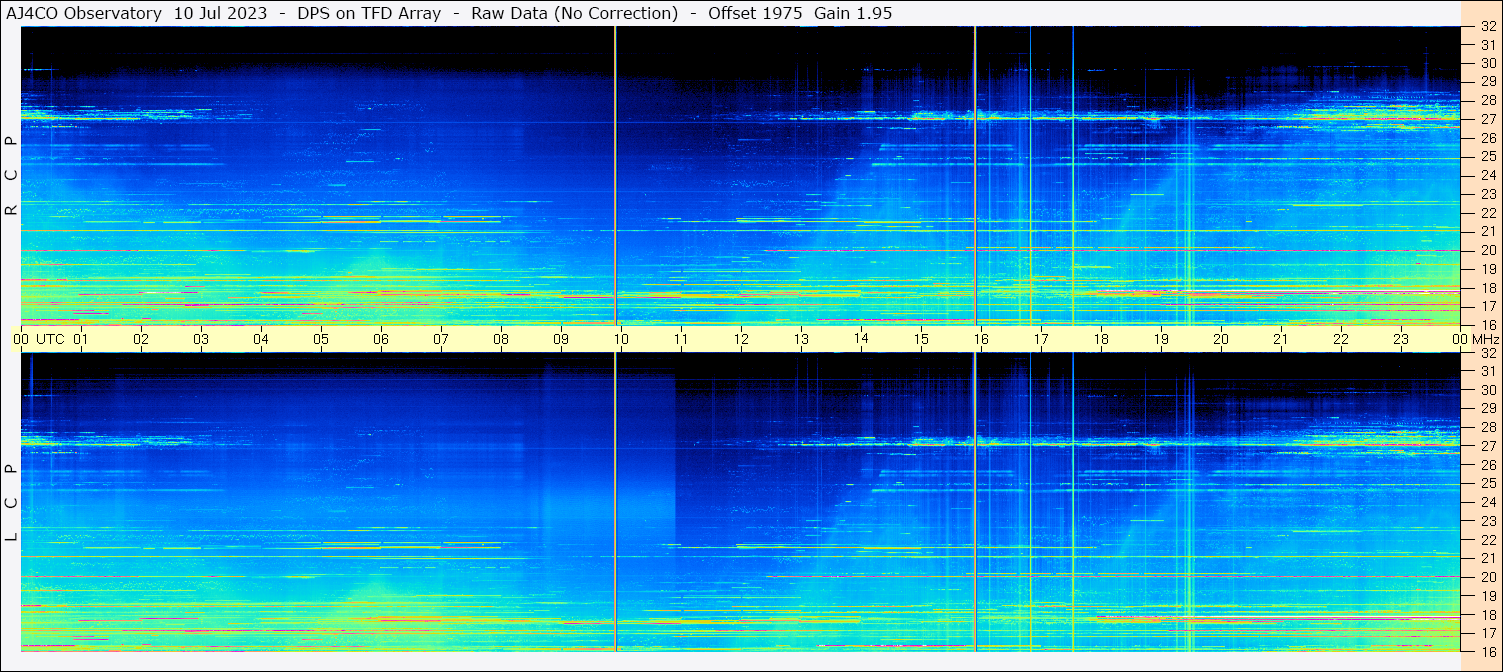Click 20 MHz label on LCP frequency scale
Screen dimensions: 1503x672
point(1487,577)
